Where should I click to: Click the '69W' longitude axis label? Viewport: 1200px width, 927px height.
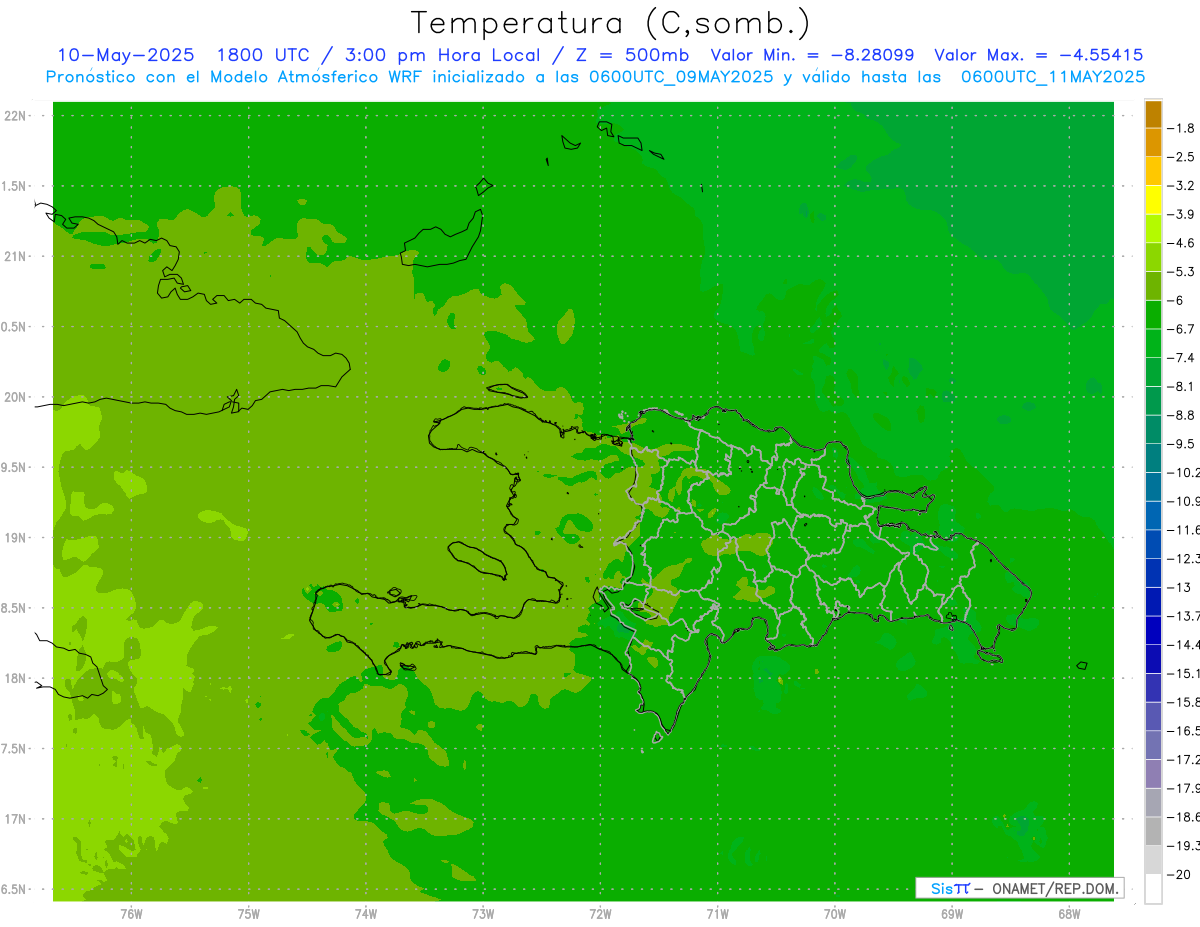click(x=951, y=913)
